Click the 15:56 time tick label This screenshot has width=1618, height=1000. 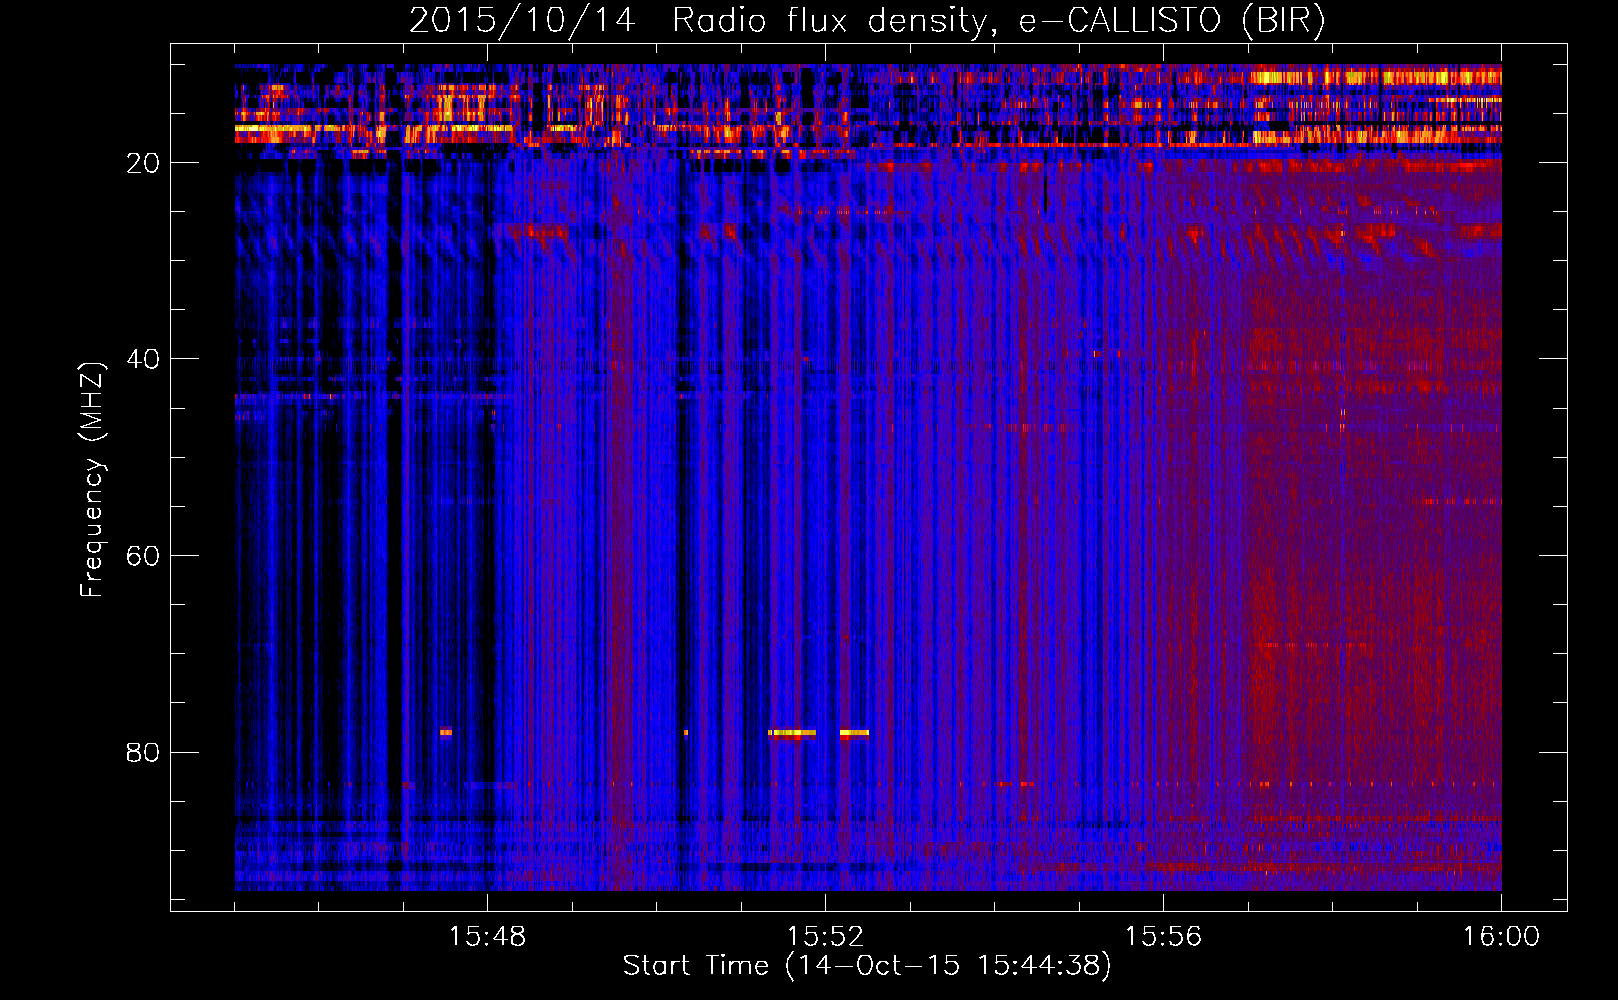[1163, 937]
